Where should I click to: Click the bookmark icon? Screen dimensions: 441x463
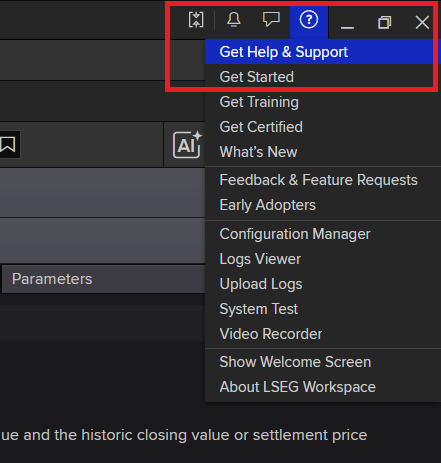8,144
